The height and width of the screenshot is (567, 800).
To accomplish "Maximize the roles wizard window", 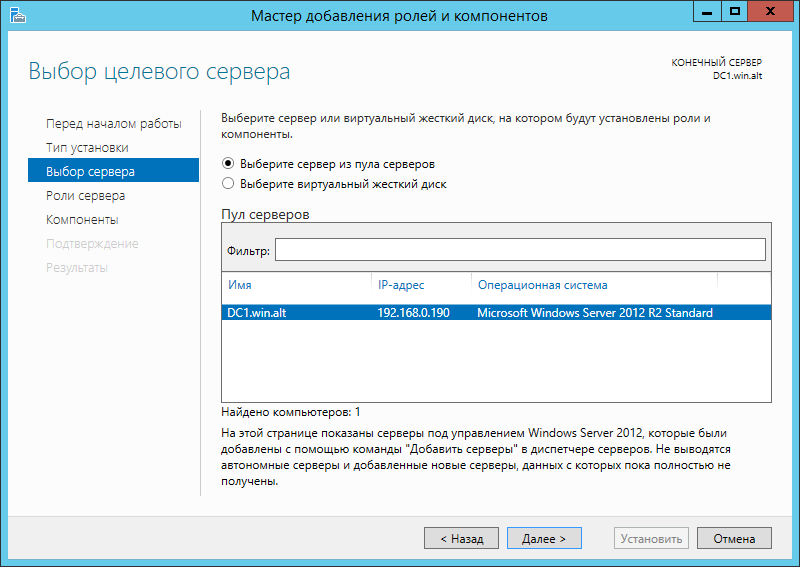I will point(735,12).
